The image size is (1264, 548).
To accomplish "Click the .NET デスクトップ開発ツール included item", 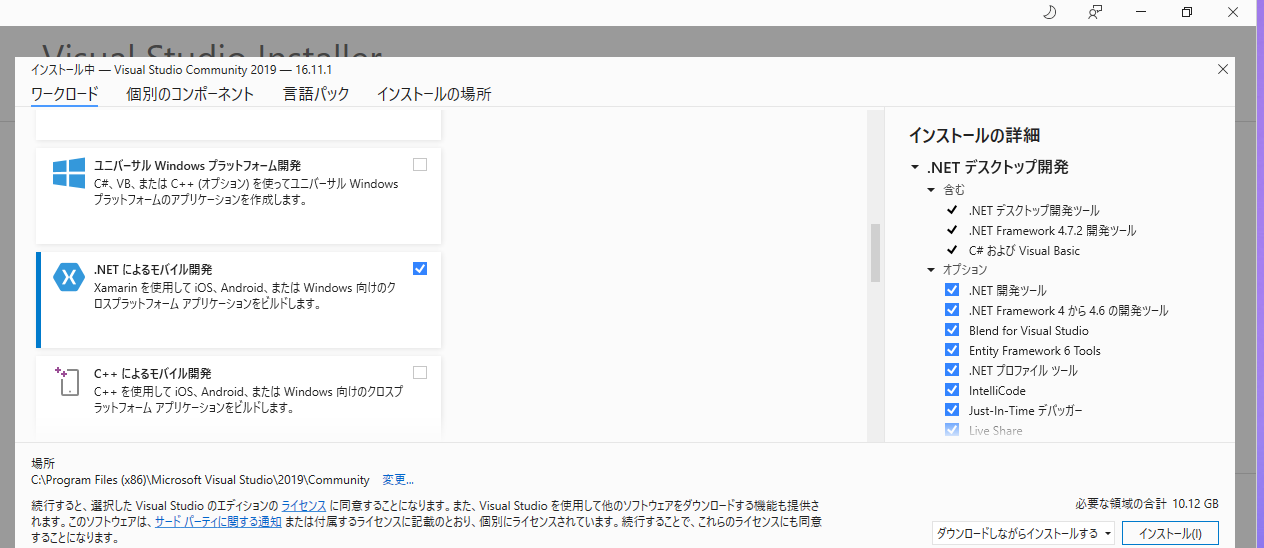I will (1033, 210).
